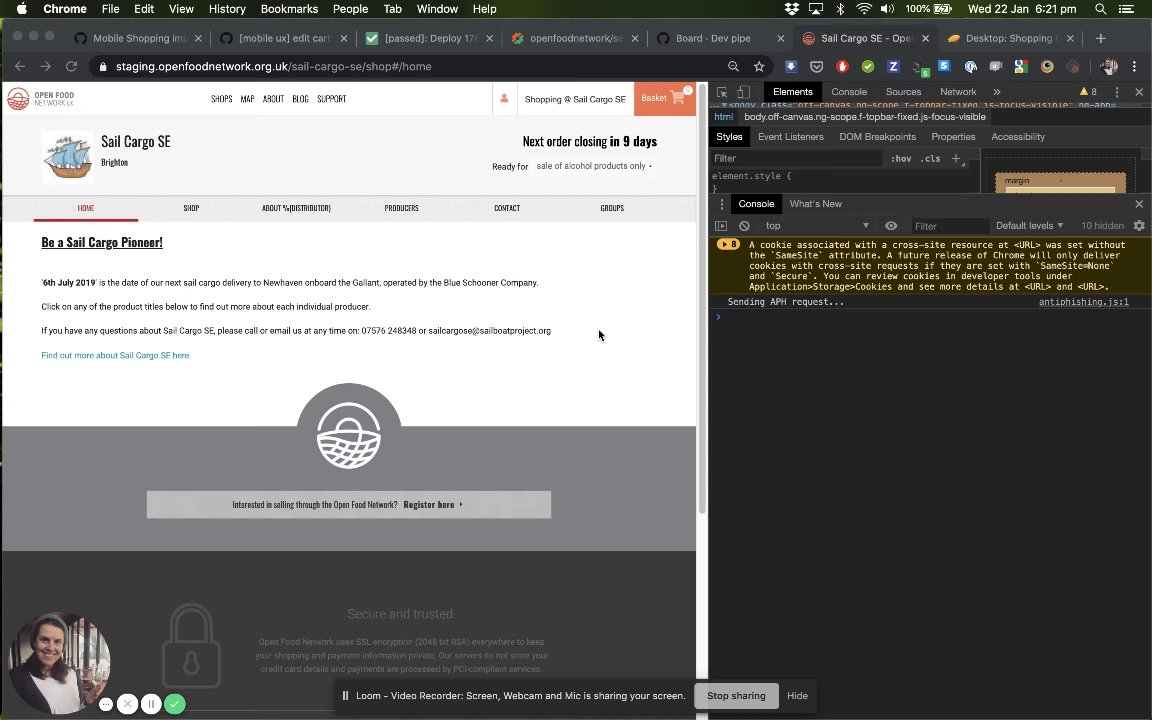Open the Default levels dropdown
The width and height of the screenshot is (1152, 720).
click(1029, 226)
